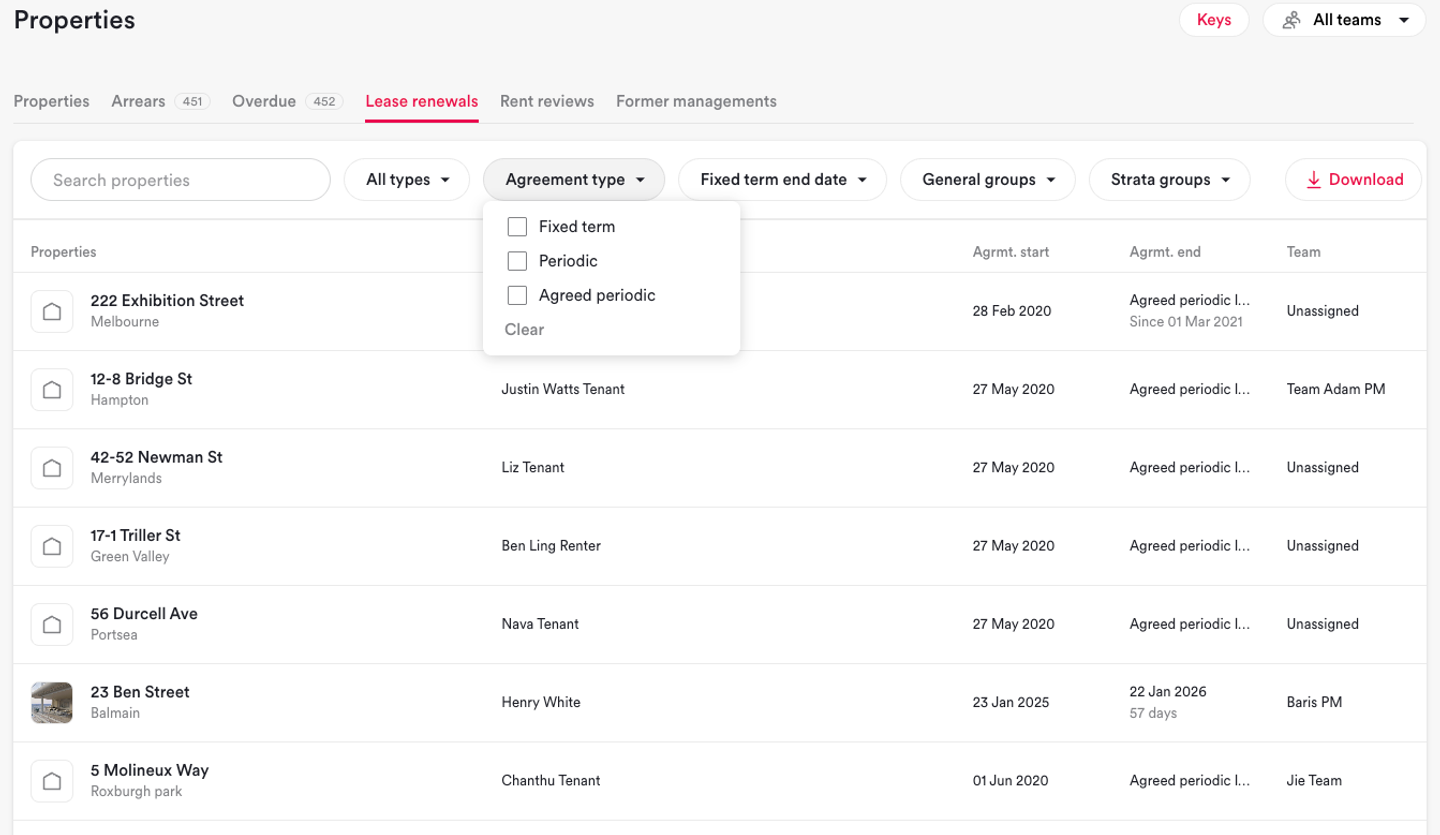Click the house icon next to 17-1 Triller St
The height and width of the screenshot is (835, 1440).
(x=52, y=546)
